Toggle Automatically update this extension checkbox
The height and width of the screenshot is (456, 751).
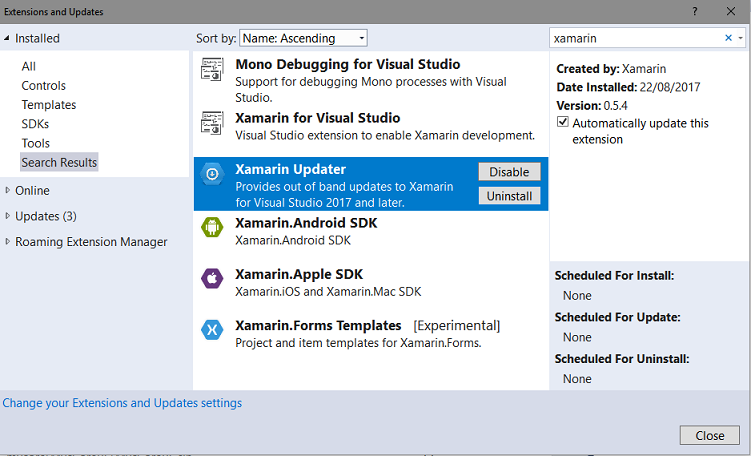[x=563, y=122]
